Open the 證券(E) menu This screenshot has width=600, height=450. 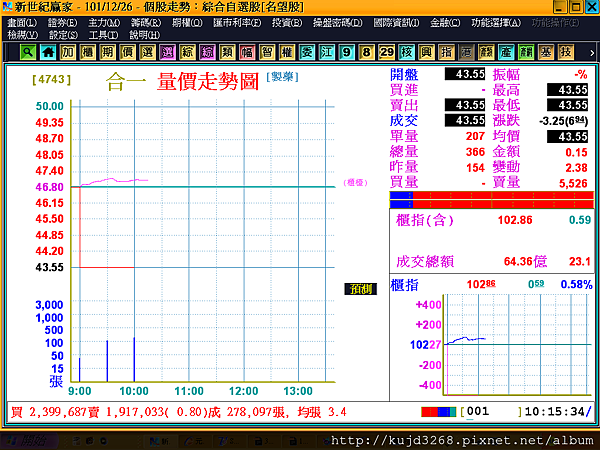62,23
